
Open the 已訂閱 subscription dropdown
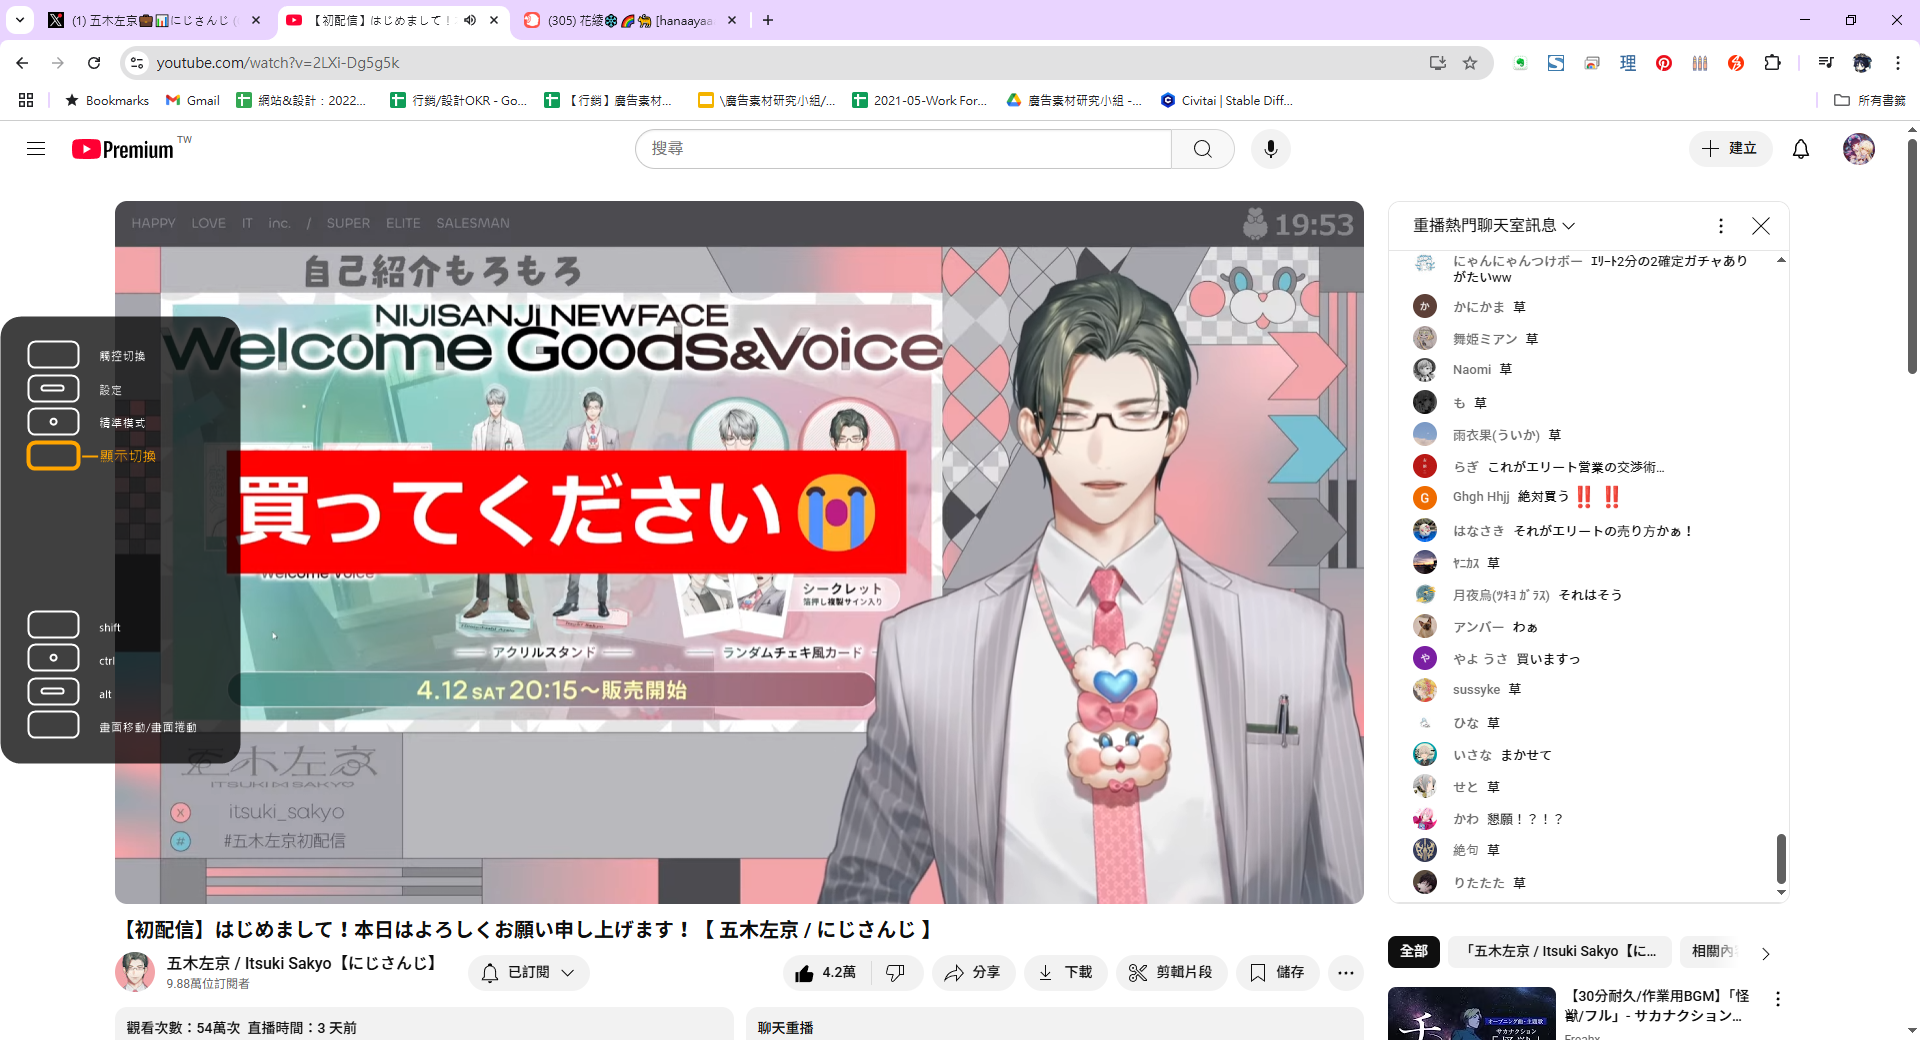pos(528,973)
